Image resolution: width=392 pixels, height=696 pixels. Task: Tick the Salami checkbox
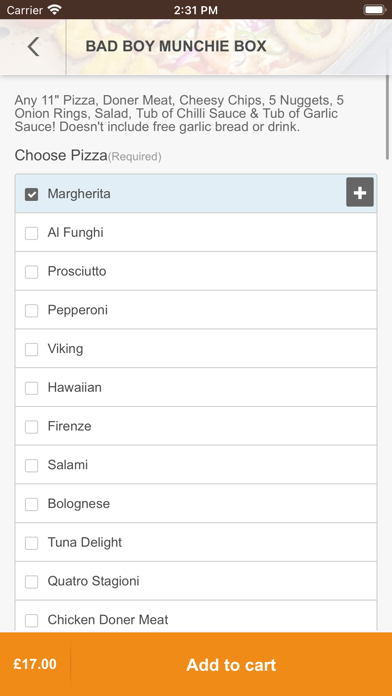[x=32, y=465]
